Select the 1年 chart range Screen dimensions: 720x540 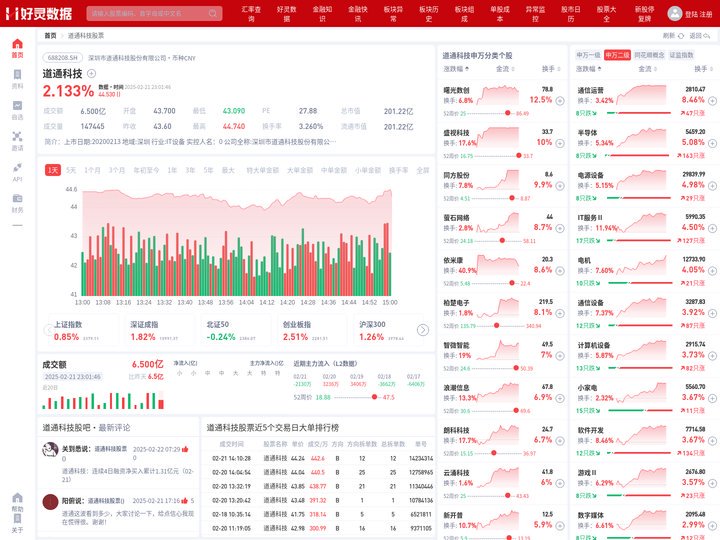172,170
